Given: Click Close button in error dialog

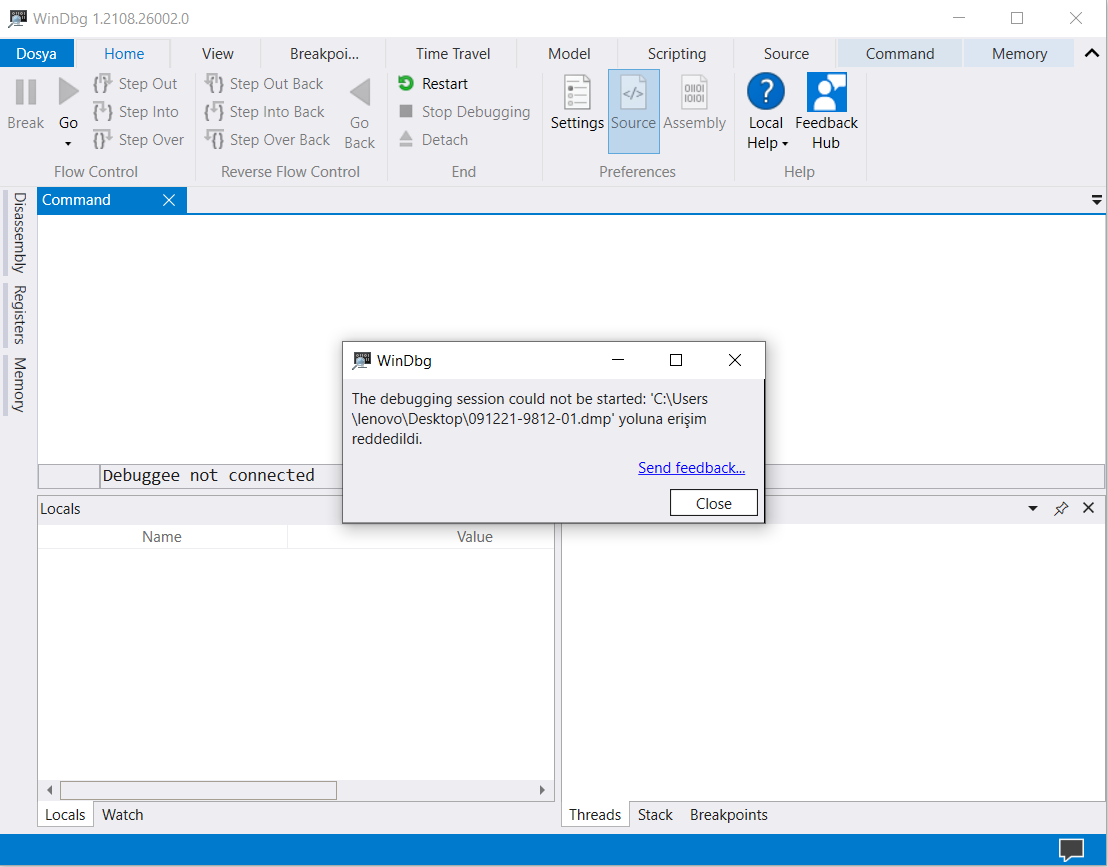Looking at the screenshot, I should point(714,503).
